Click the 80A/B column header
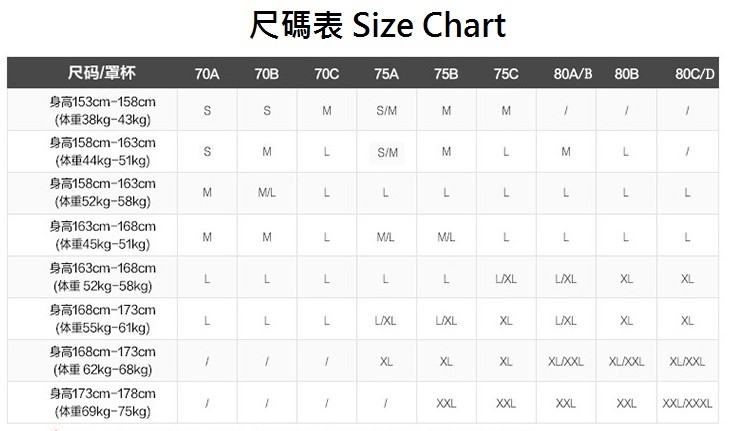 (573, 73)
